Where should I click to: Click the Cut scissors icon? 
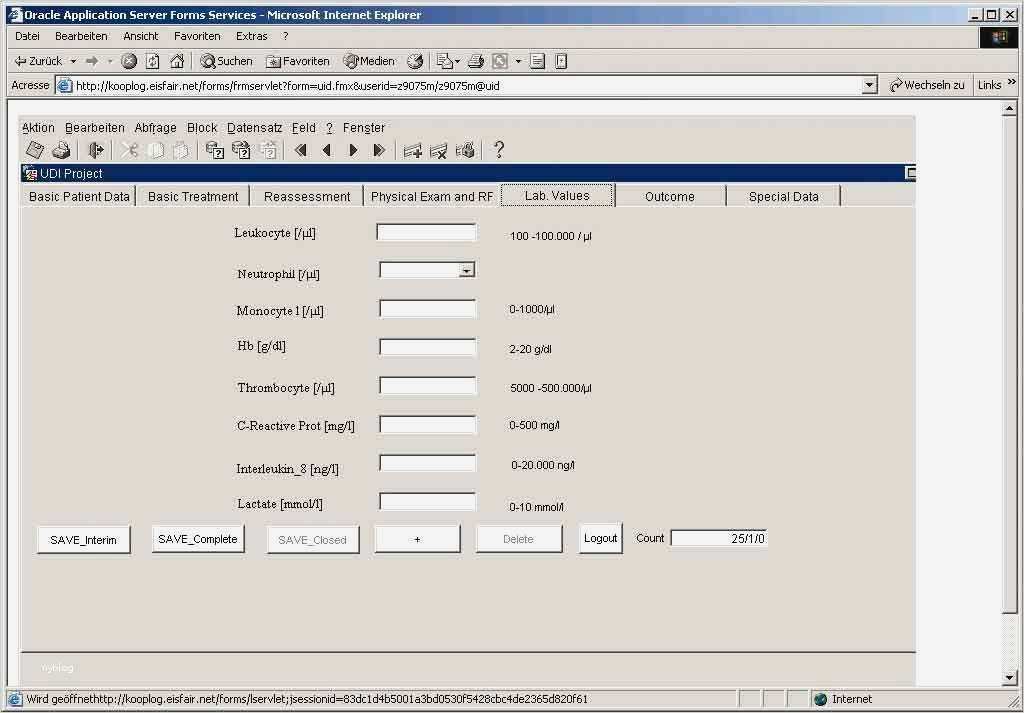[x=129, y=150]
